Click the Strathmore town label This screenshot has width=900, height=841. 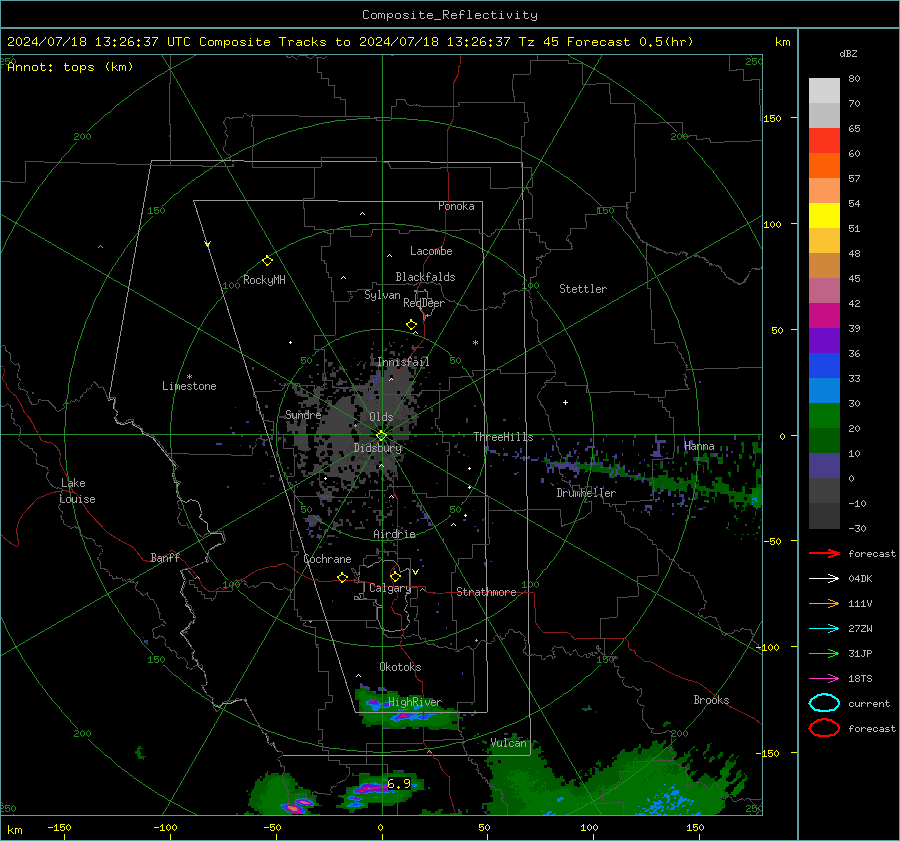pos(486,592)
